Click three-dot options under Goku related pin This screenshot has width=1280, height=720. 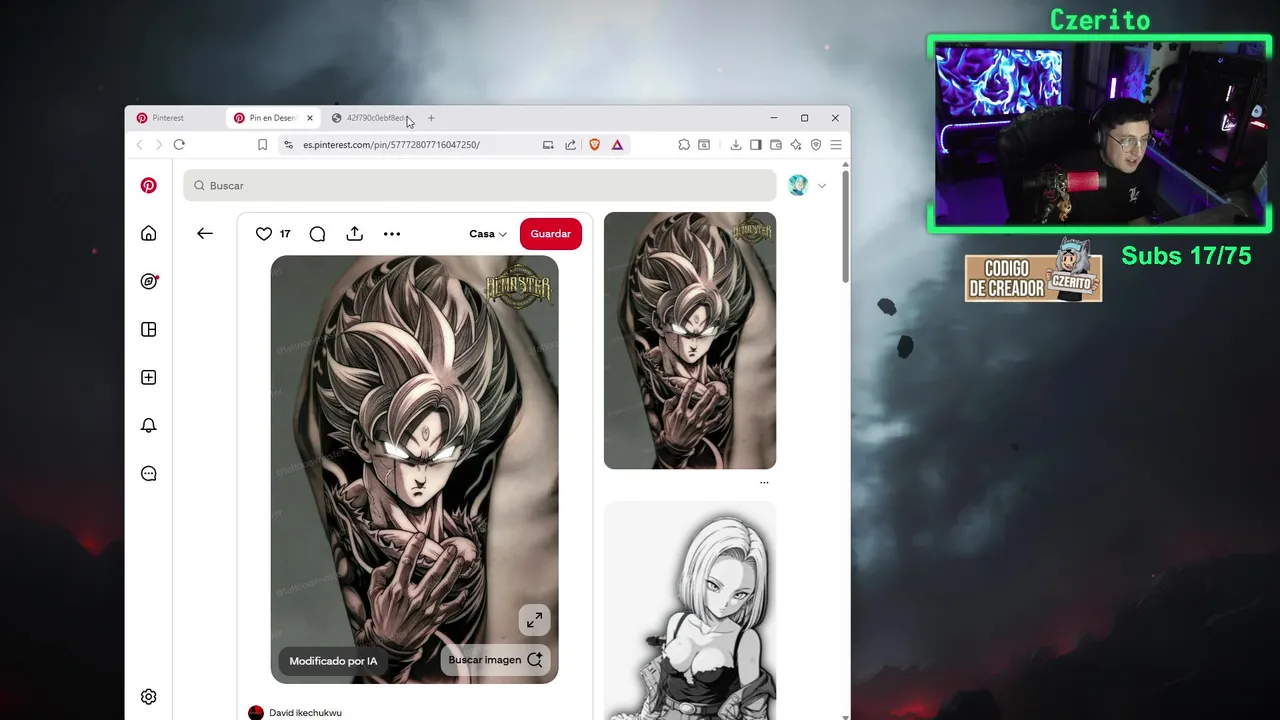click(x=764, y=482)
